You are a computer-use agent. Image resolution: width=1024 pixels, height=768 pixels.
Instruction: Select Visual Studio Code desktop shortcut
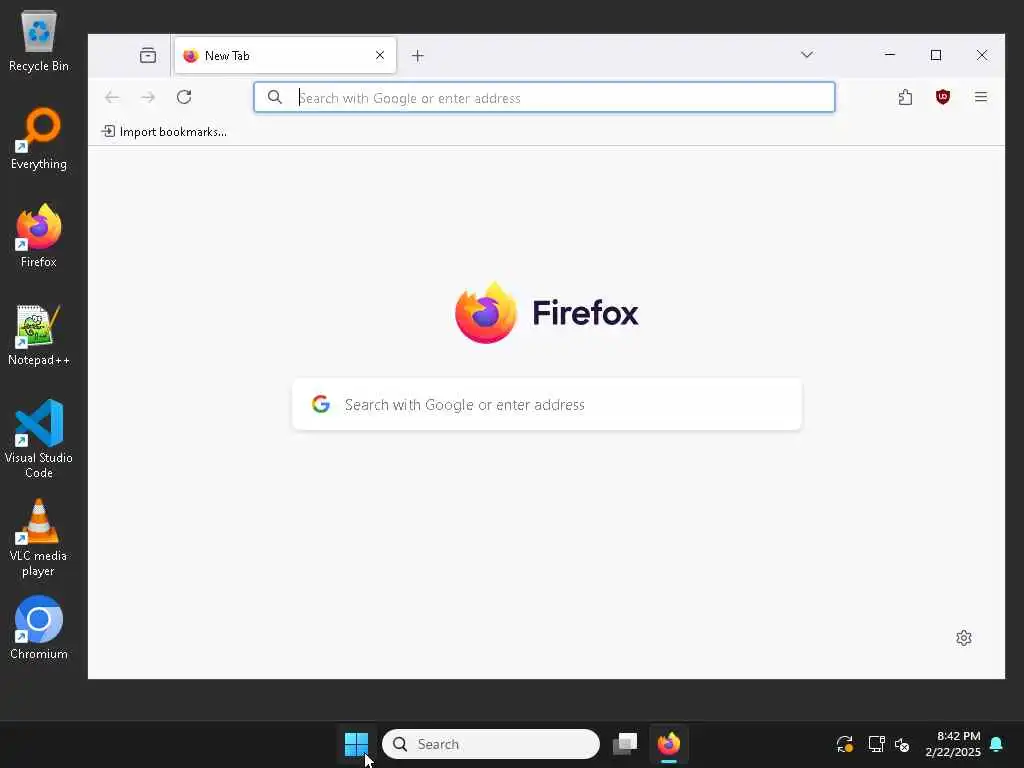coord(39,440)
